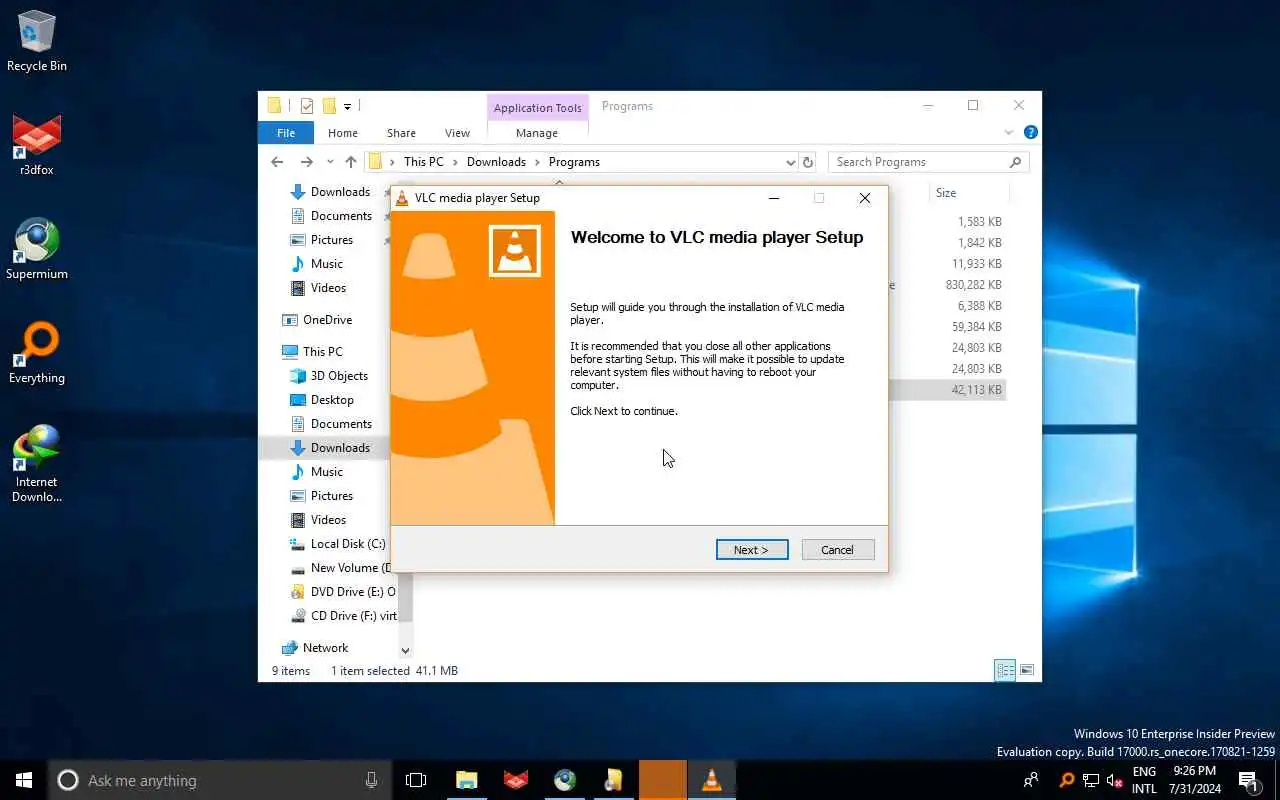The height and width of the screenshot is (800, 1280).
Task: Click the file row sized 830,282 KB
Action: pyautogui.click(x=946, y=285)
